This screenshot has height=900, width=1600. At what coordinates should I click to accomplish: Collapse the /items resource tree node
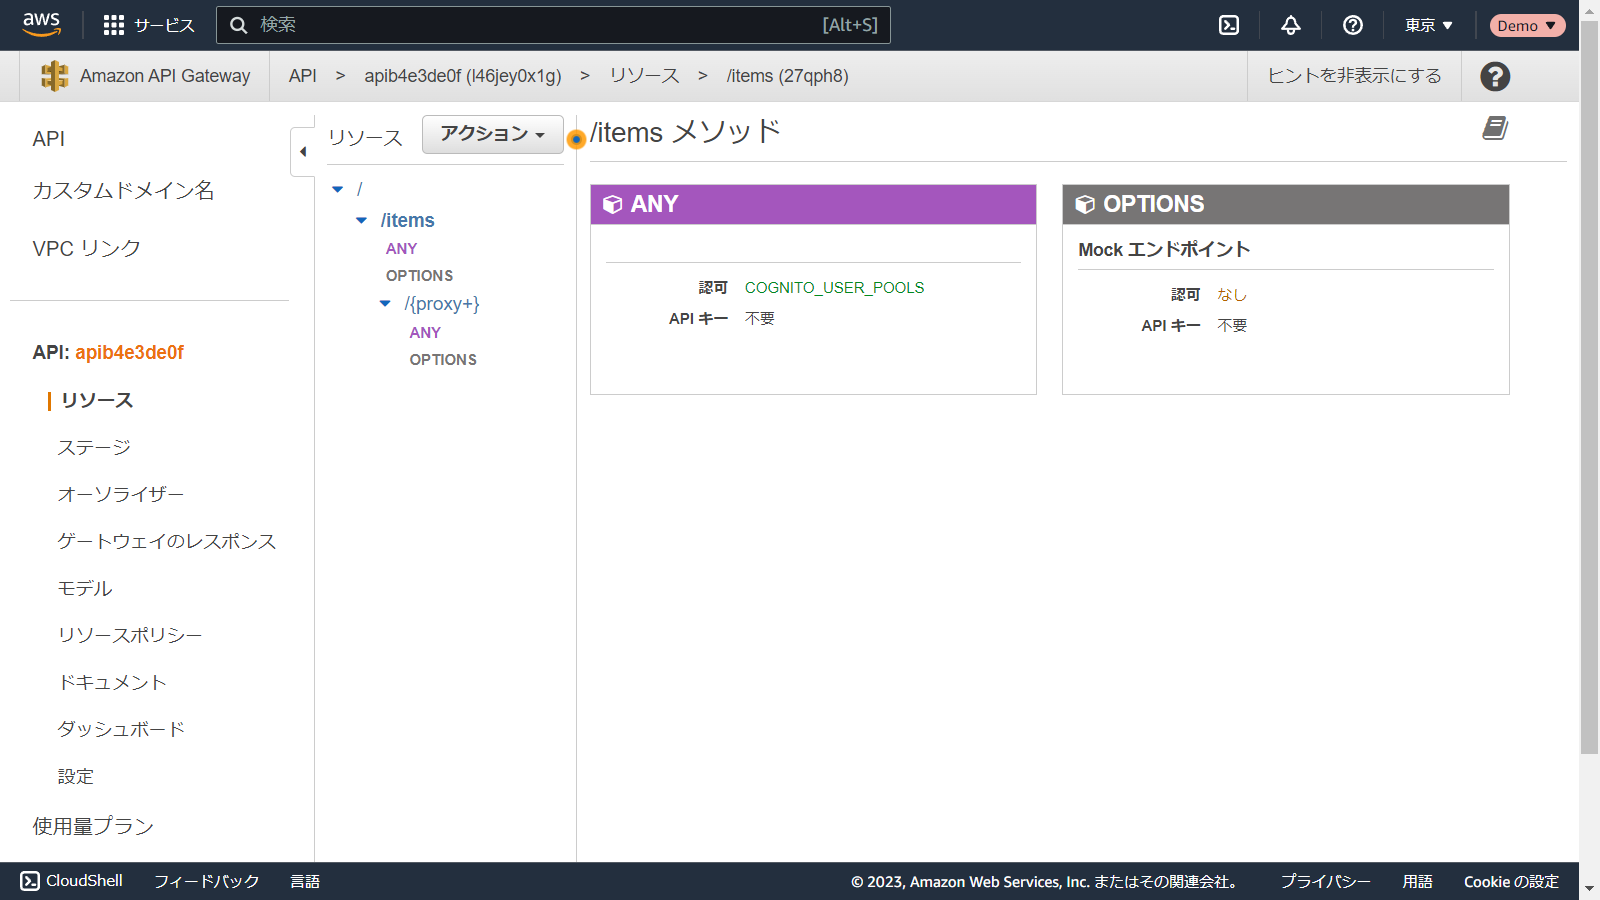click(362, 220)
